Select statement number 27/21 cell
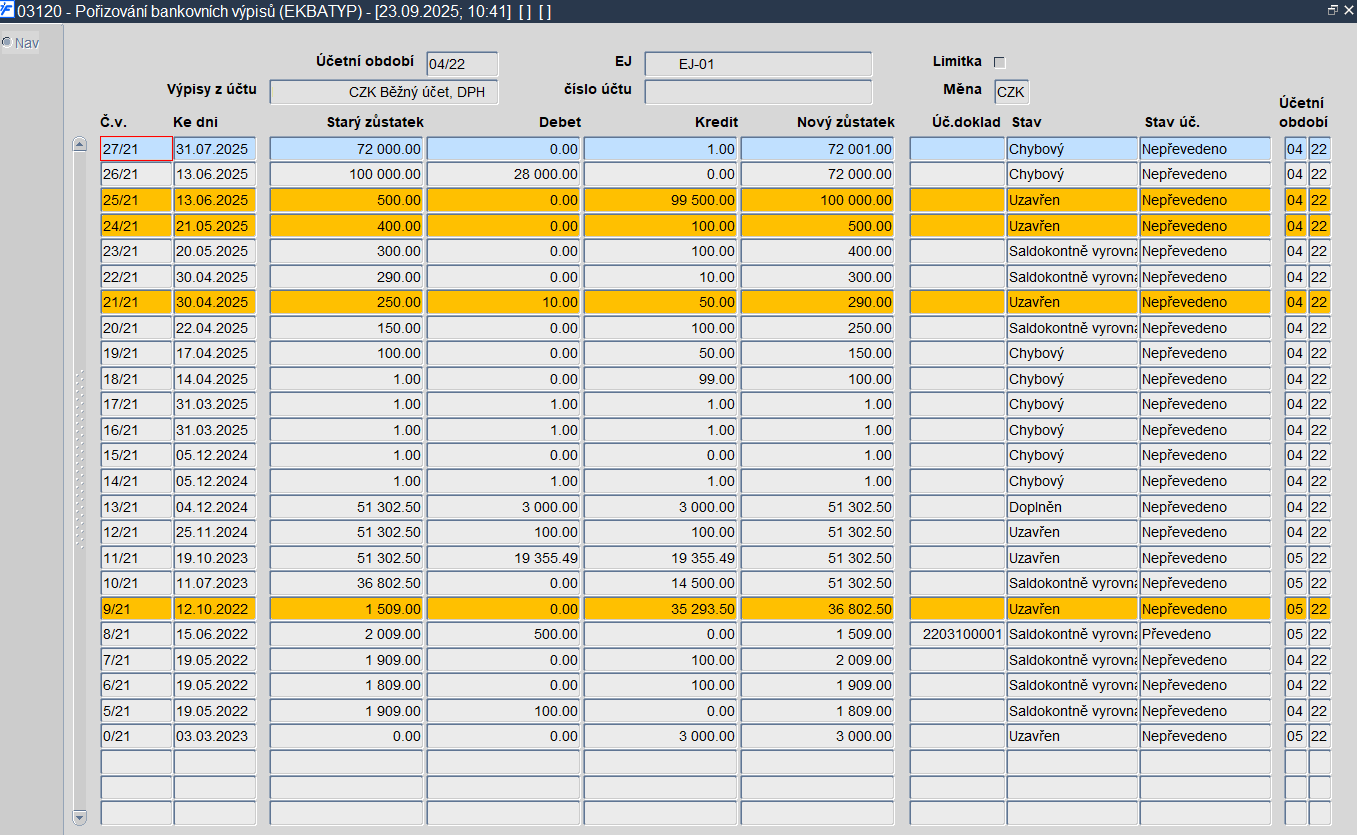Viewport: 1357px width, 835px height. (136, 149)
